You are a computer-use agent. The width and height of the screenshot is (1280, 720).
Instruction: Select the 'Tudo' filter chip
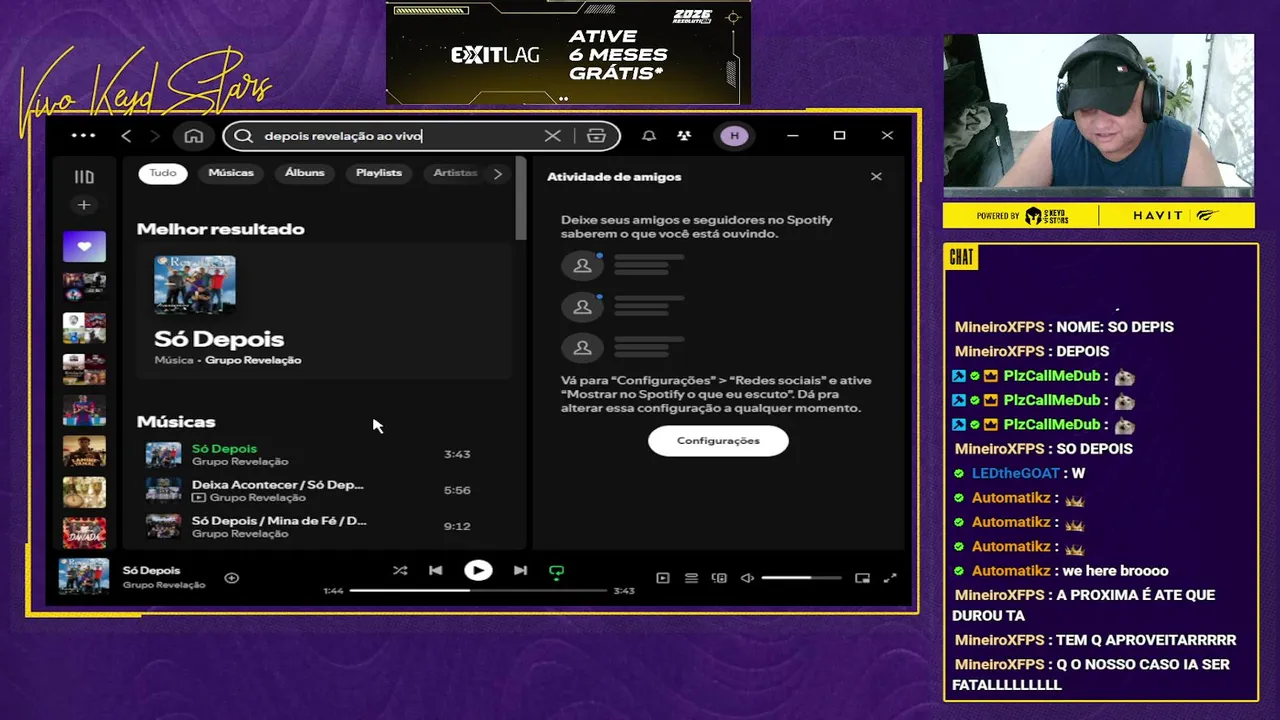tap(163, 173)
